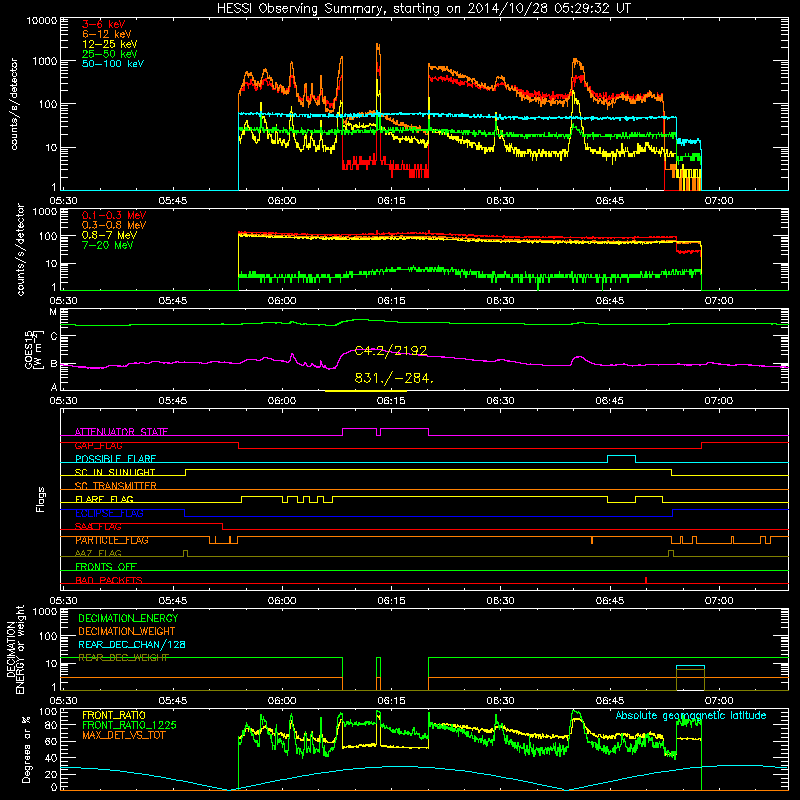Click the DECIMATION_ENERGY legend label
Viewport: 800px width, 800px height.
tap(128, 618)
